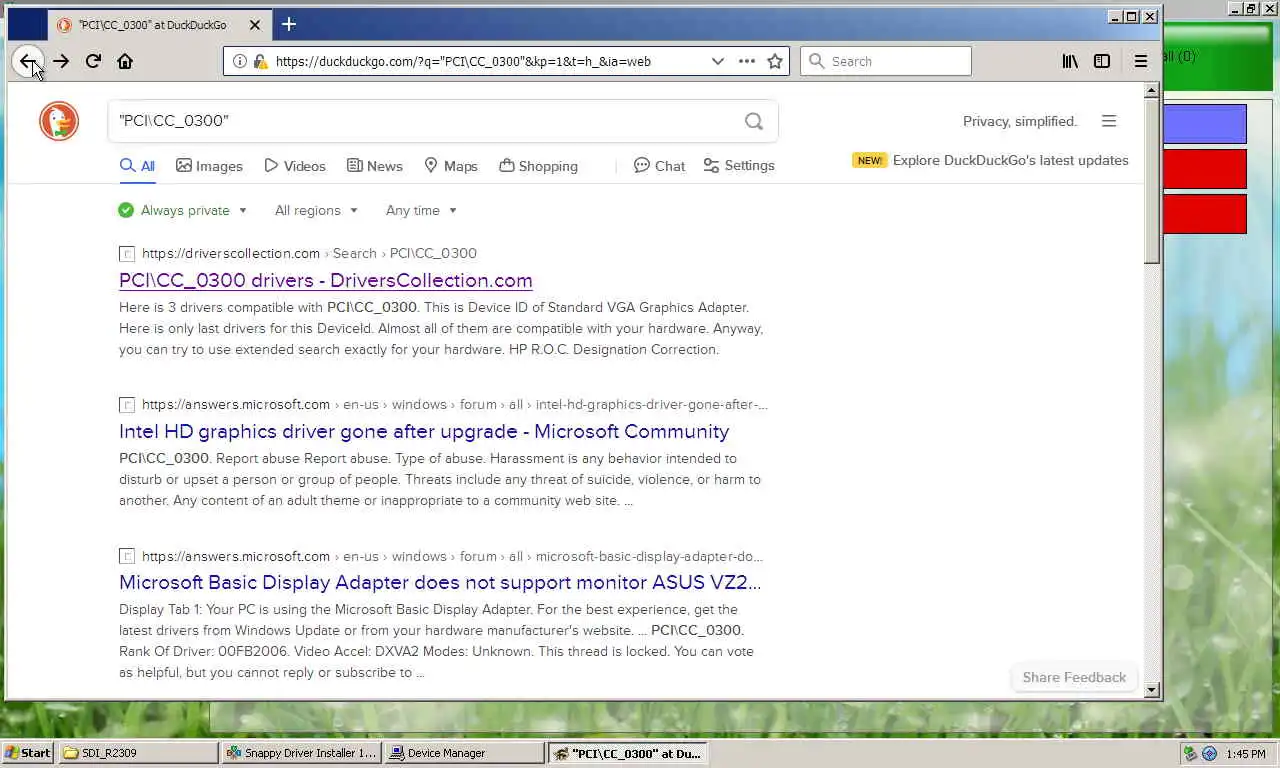This screenshot has width=1280, height=768.
Task: Click the 1:45 PM taskbar clock
Action: point(1245,753)
